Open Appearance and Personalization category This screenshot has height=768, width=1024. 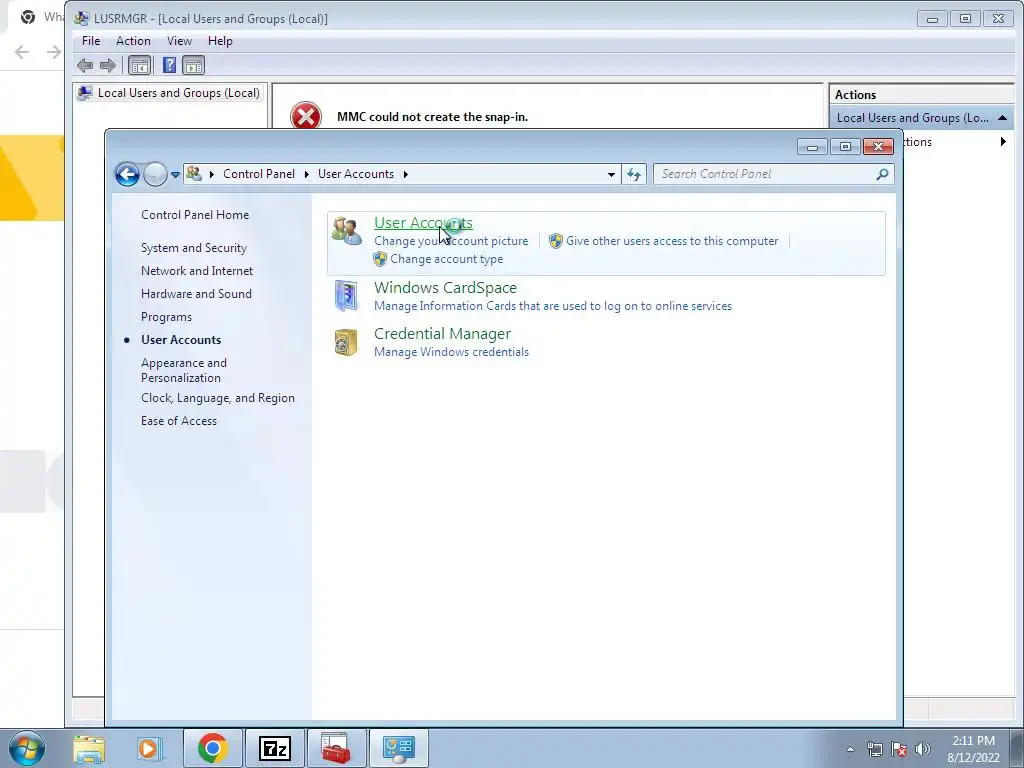click(x=184, y=370)
